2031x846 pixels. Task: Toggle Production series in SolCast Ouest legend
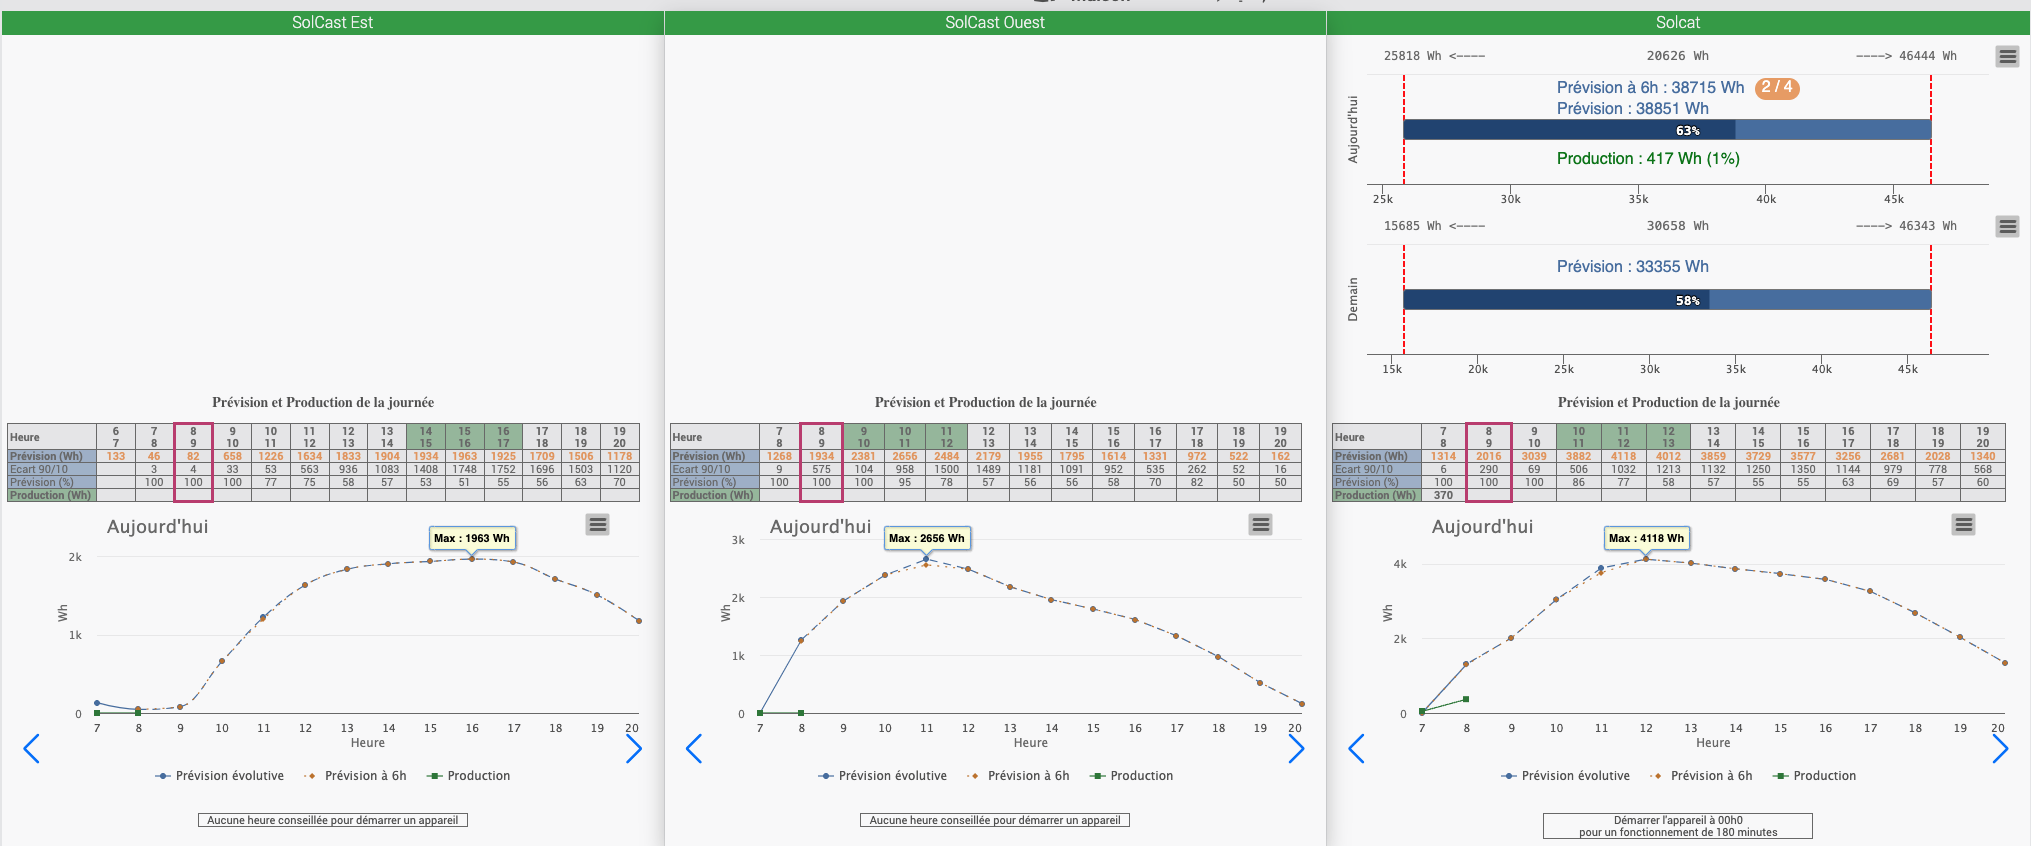coord(1131,776)
